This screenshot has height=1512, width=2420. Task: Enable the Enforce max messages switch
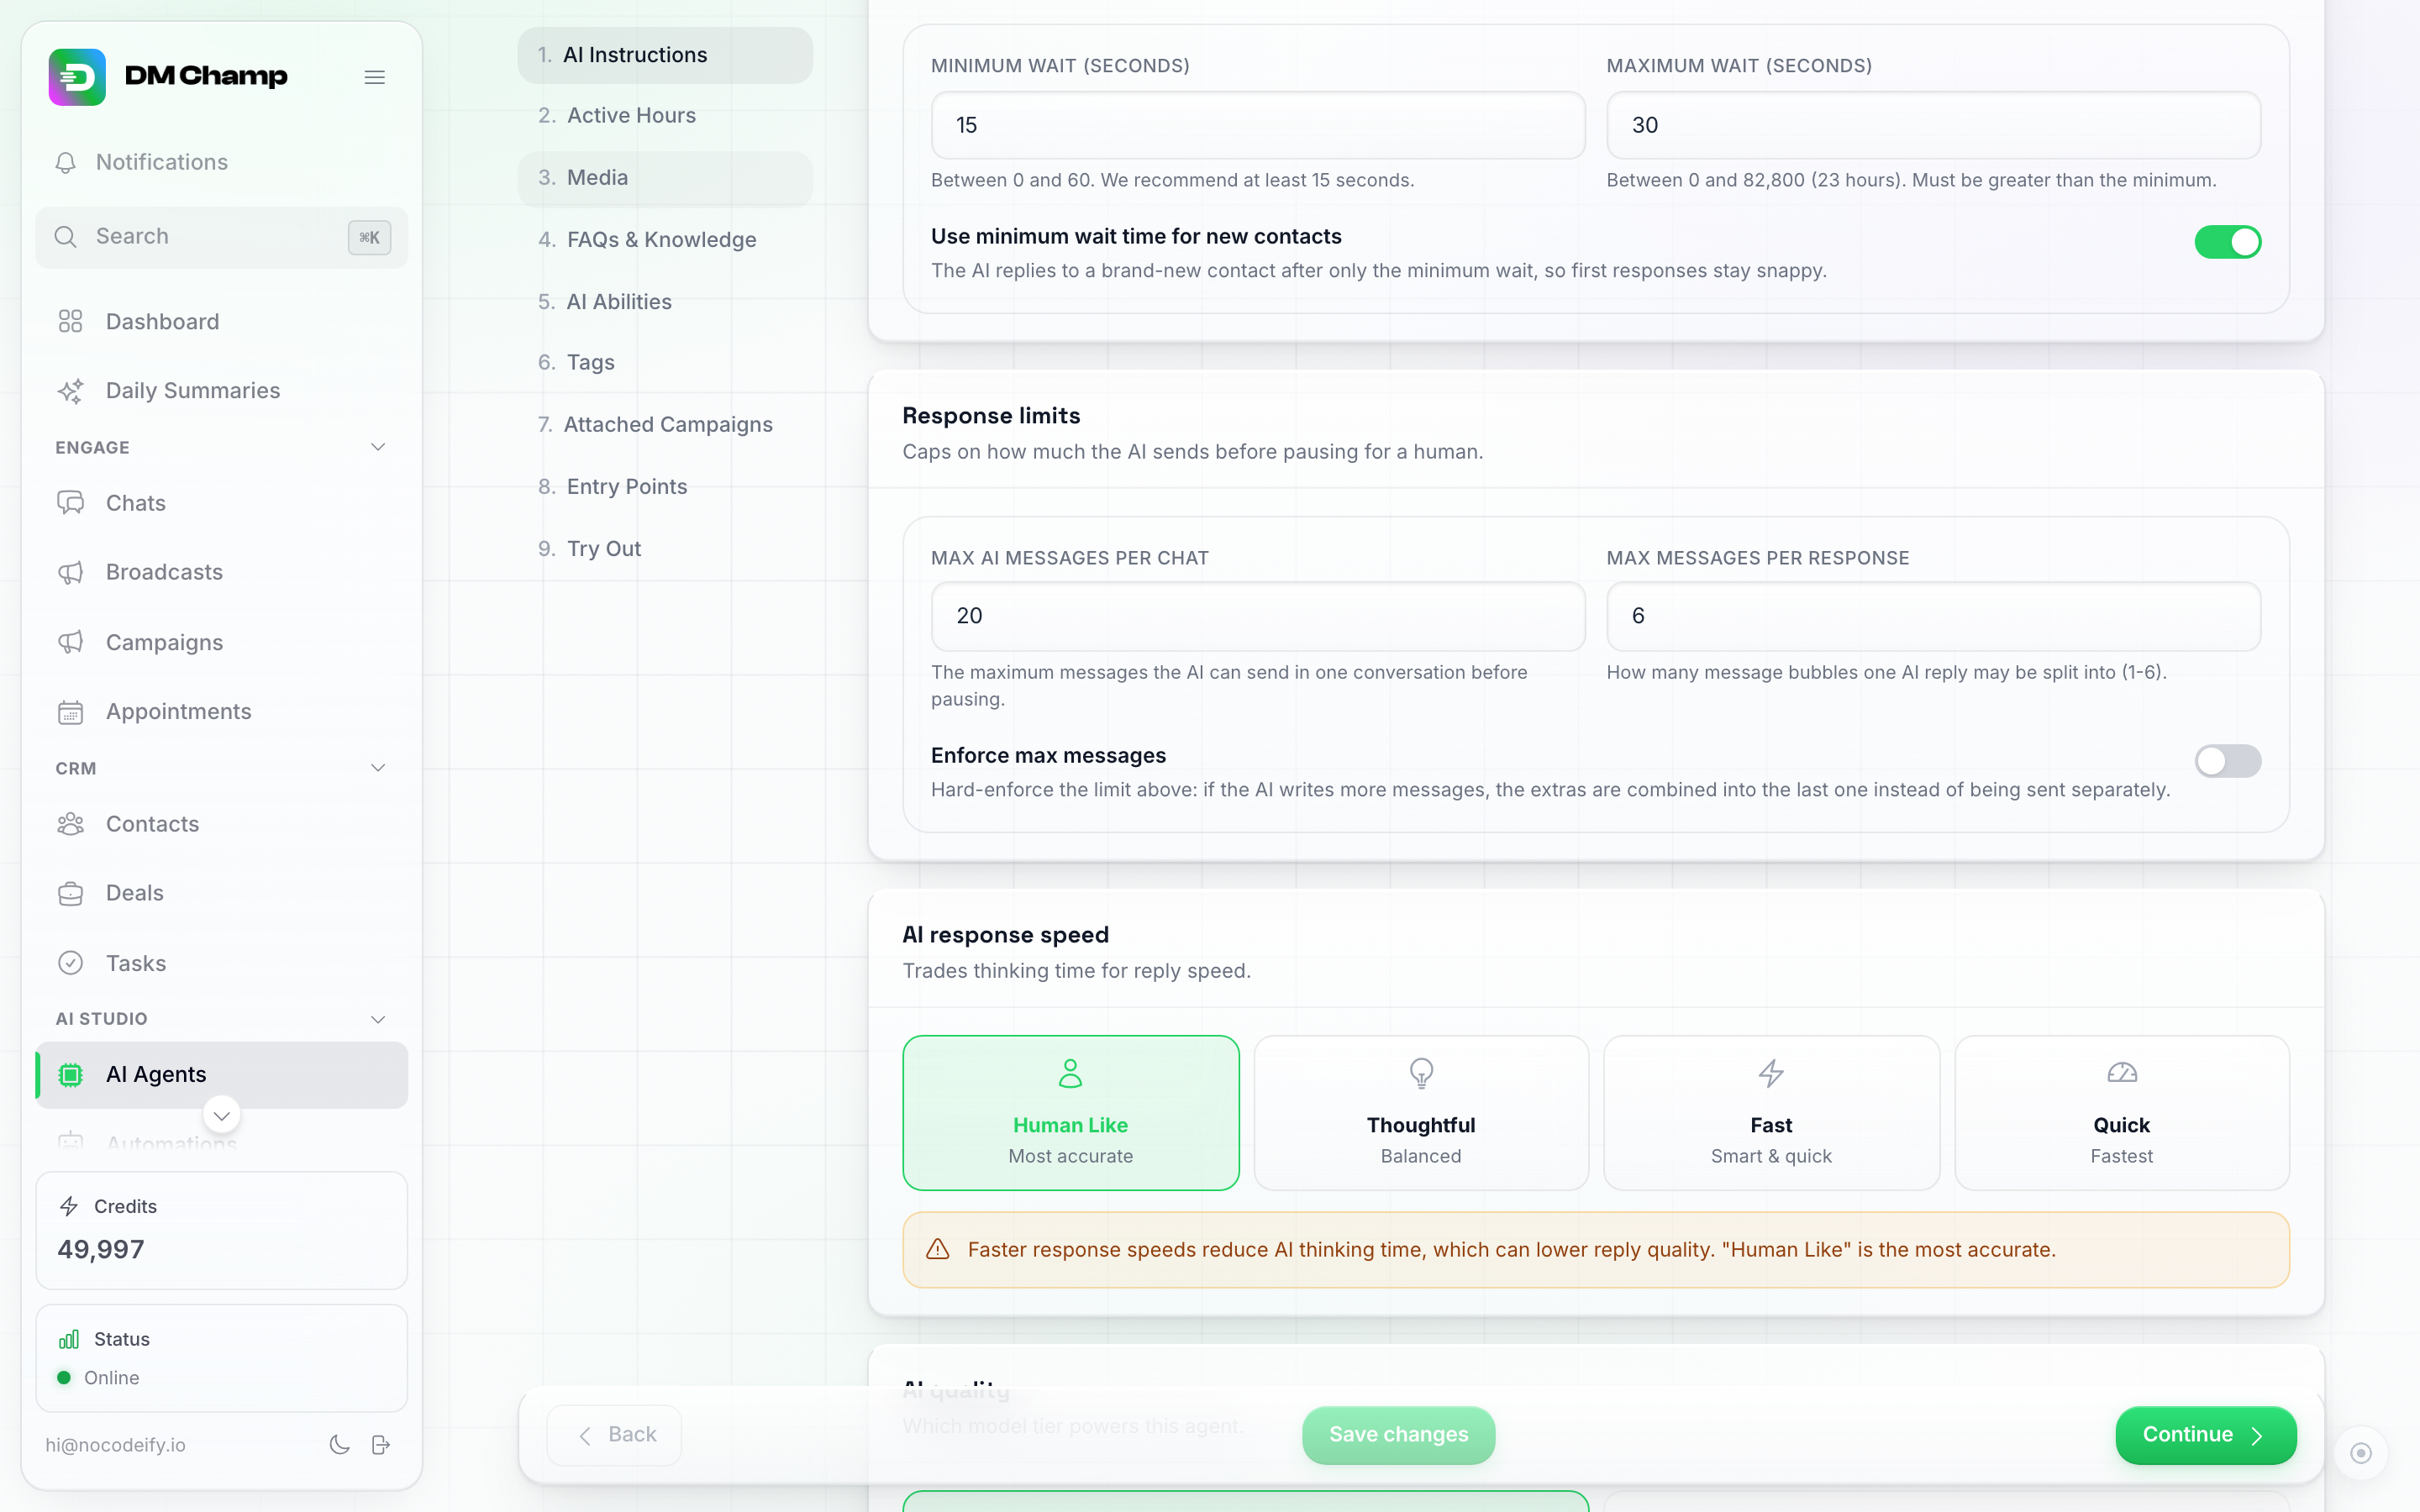click(x=2228, y=761)
